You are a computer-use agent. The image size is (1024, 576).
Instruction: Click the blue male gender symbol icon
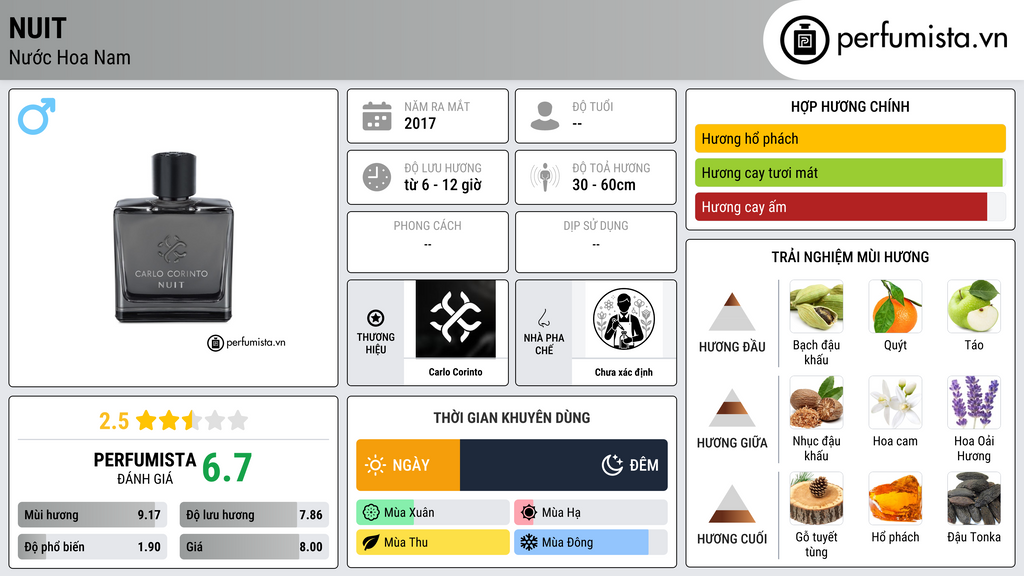point(37,116)
